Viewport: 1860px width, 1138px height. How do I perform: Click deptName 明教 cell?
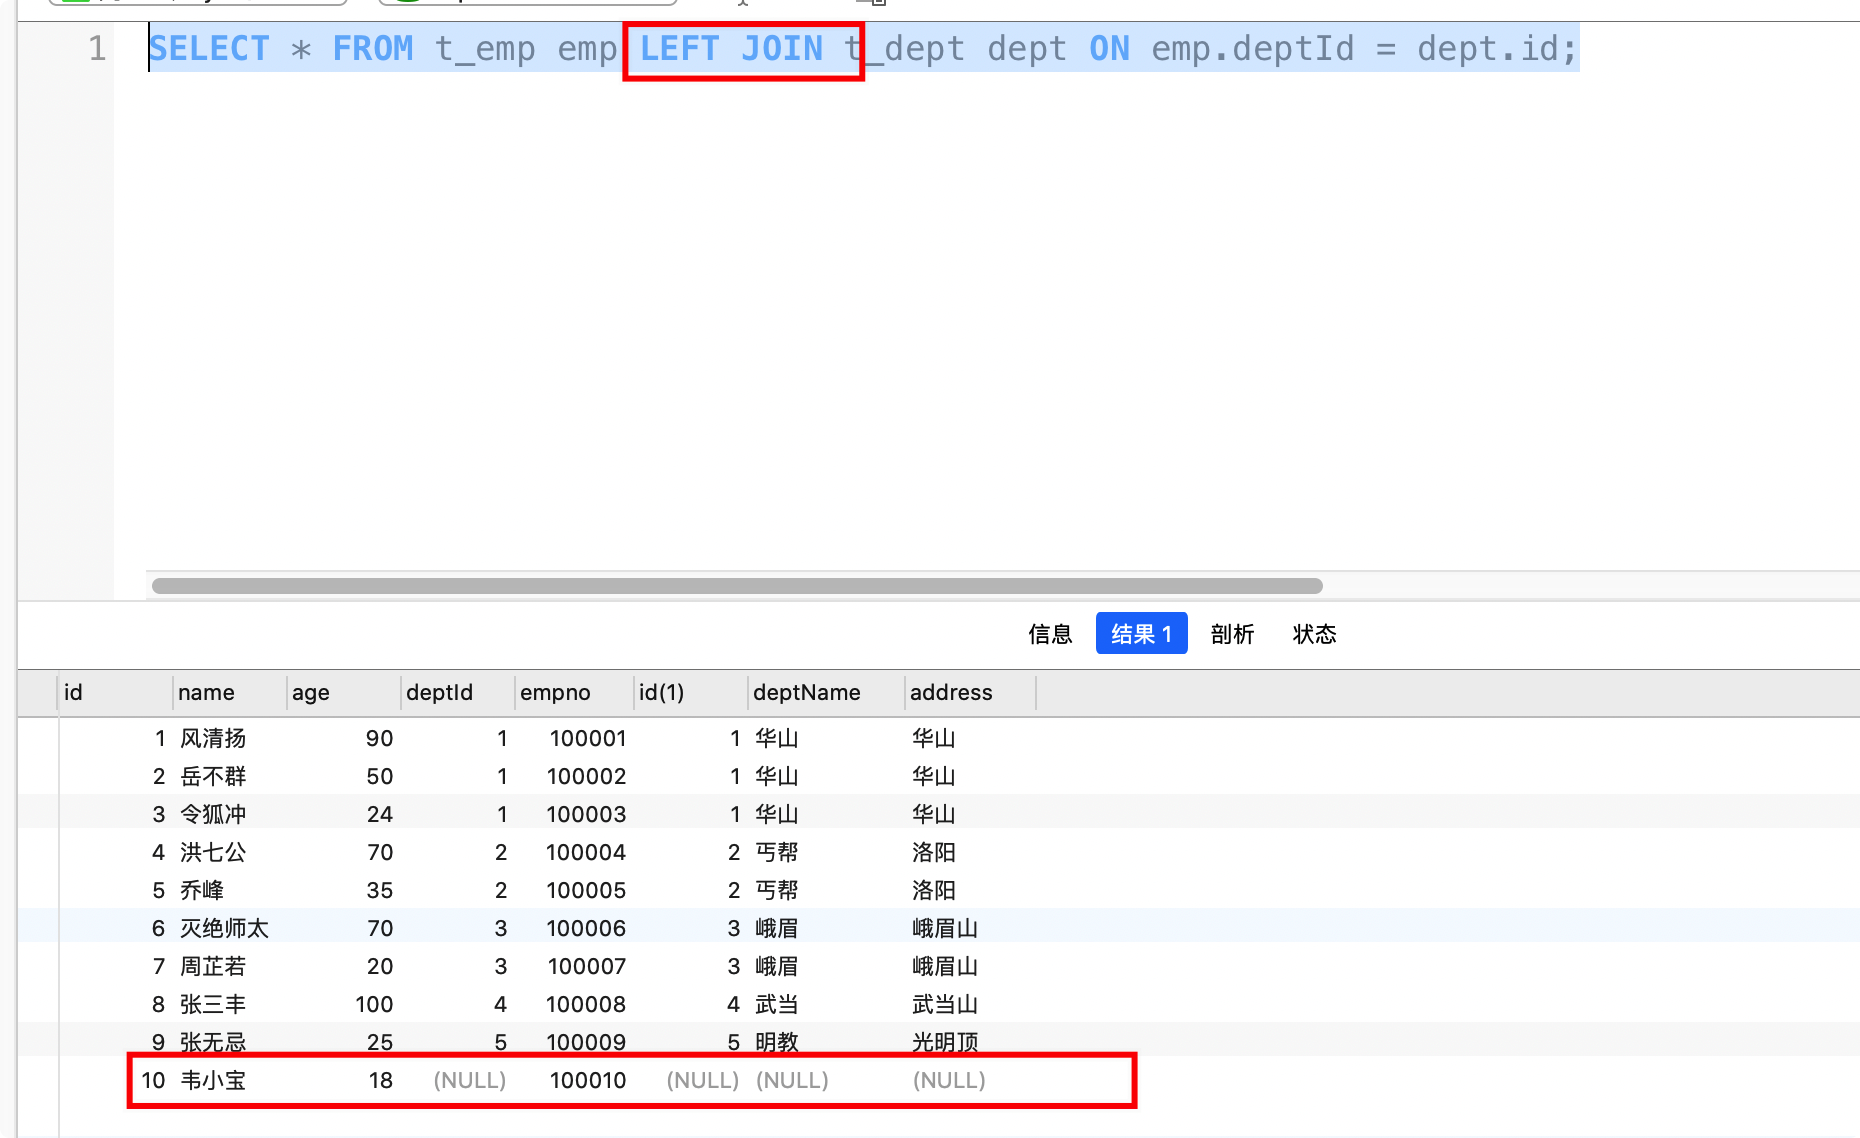[x=777, y=1042]
